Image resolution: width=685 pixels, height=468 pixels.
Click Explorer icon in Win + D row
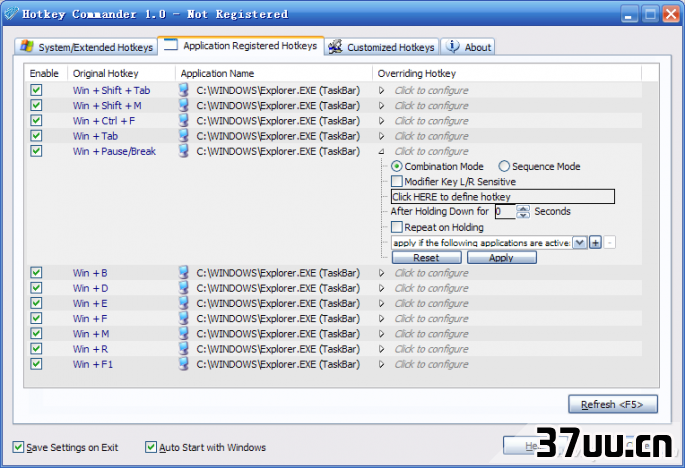click(184, 288)
